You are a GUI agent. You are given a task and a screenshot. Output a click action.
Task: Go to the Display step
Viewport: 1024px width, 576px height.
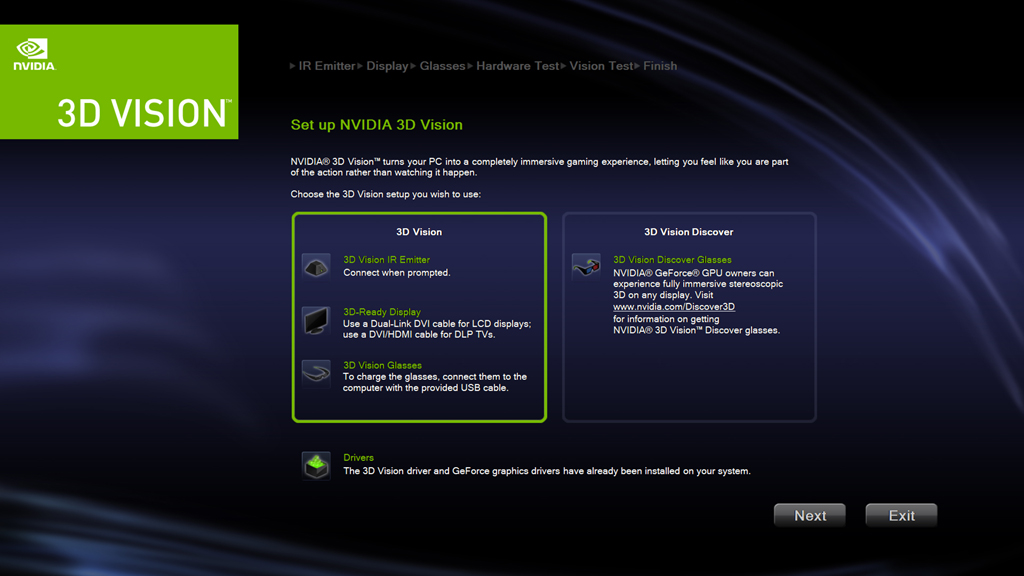(387, 66)
